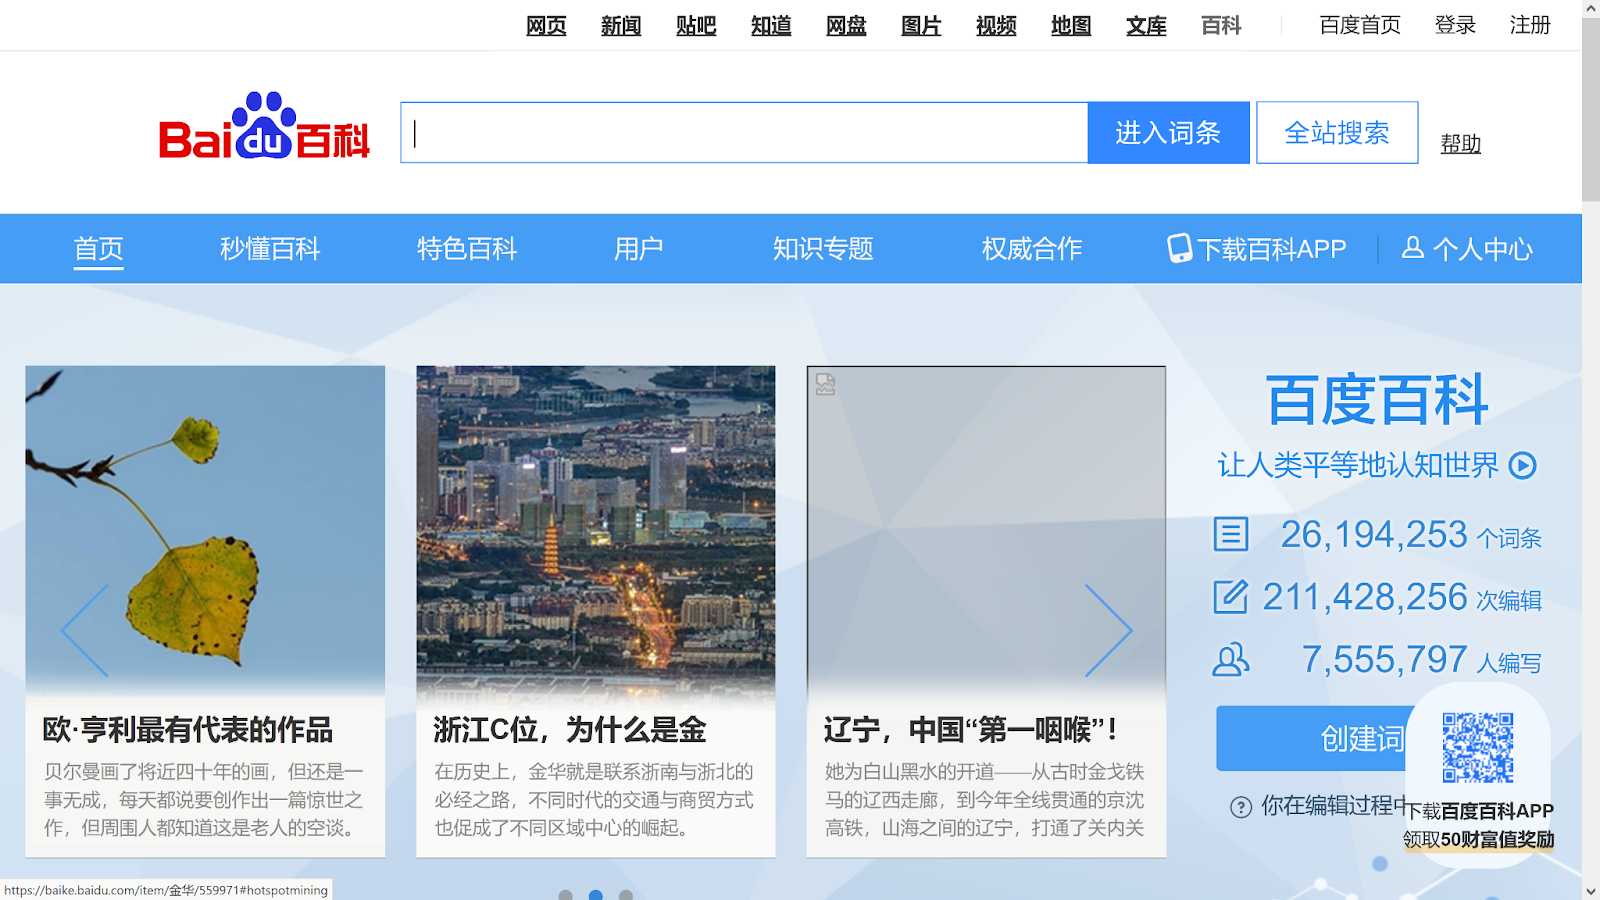Viewport: 1600px width, 900px height.
Task: Open headline 浙江C位，为什么是金
Action: pos(570,730)
